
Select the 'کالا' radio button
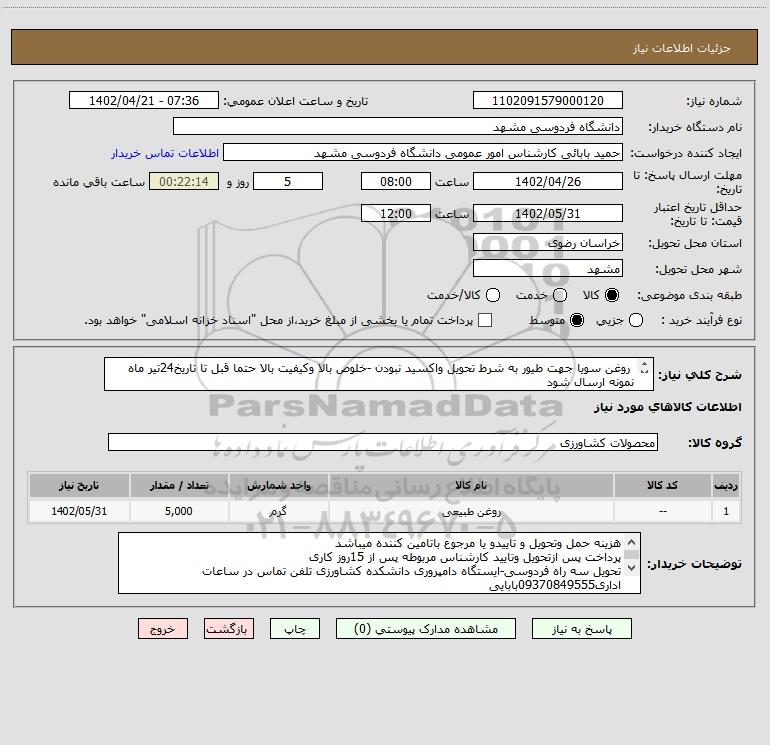click(x=612, y=295)
